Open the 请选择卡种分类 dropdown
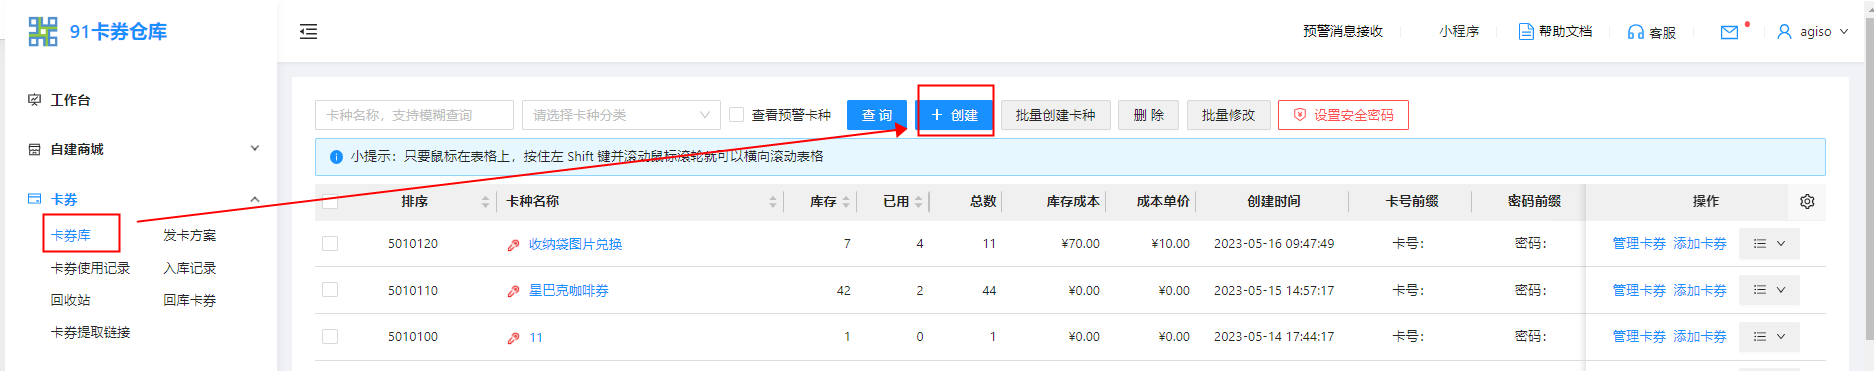 621,115
